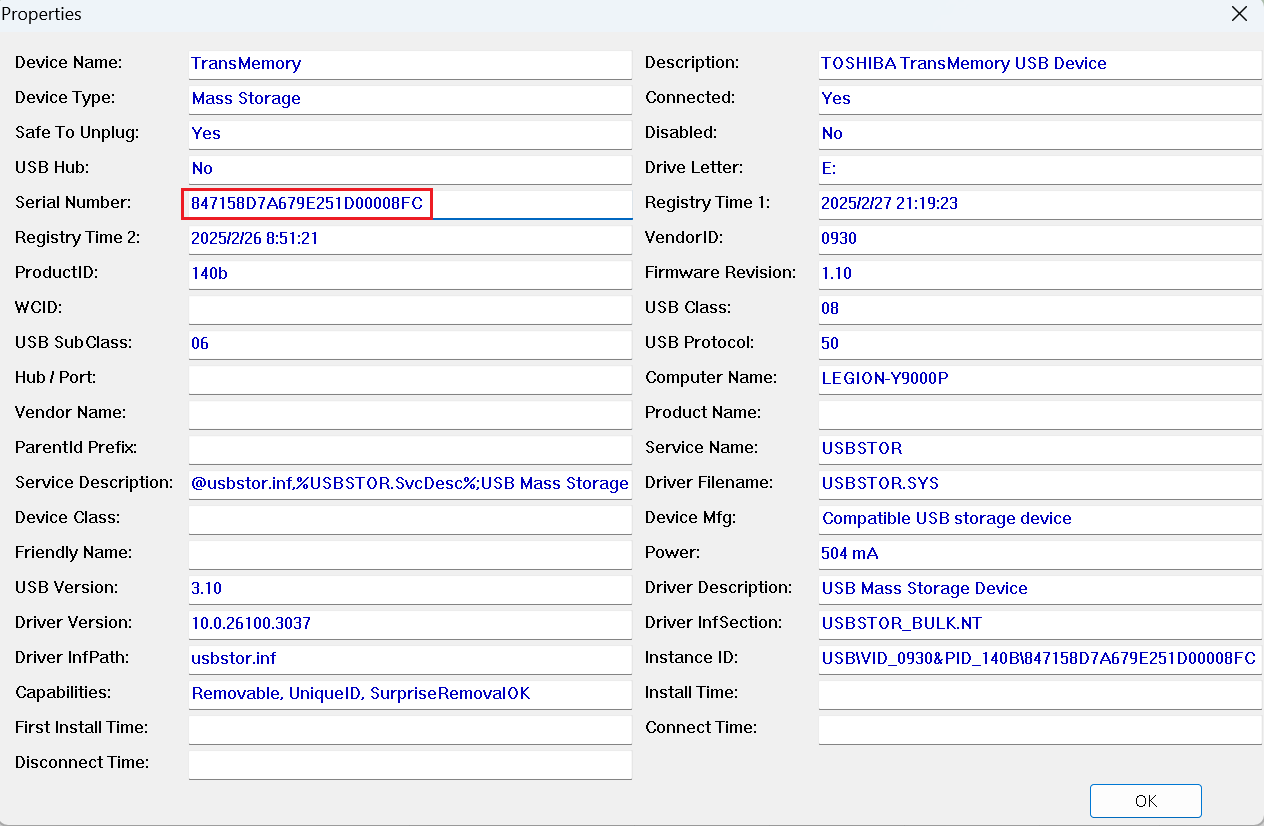Select the Driver Filename field
Image resolution: width=1264 pixels, height=826 pixels.
(x=1039, y=484)
